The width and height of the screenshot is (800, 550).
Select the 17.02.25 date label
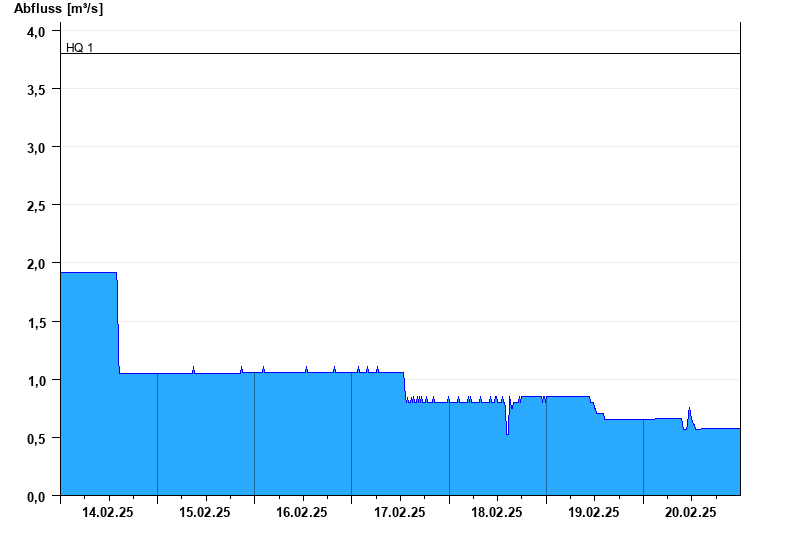[x=399, y=512]
